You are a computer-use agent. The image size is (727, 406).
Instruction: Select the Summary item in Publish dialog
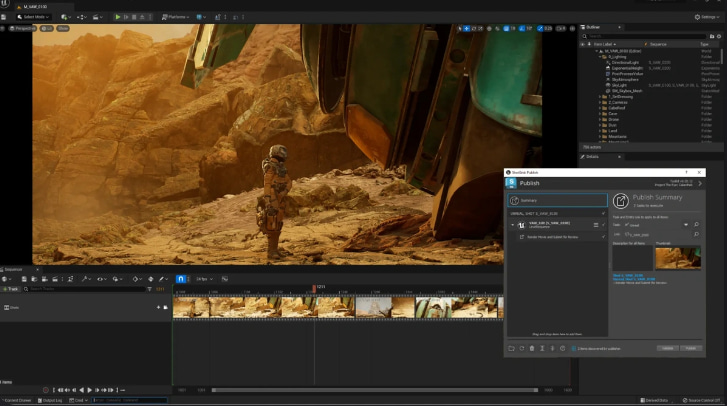pyautogui.click(x=557, y=200)
